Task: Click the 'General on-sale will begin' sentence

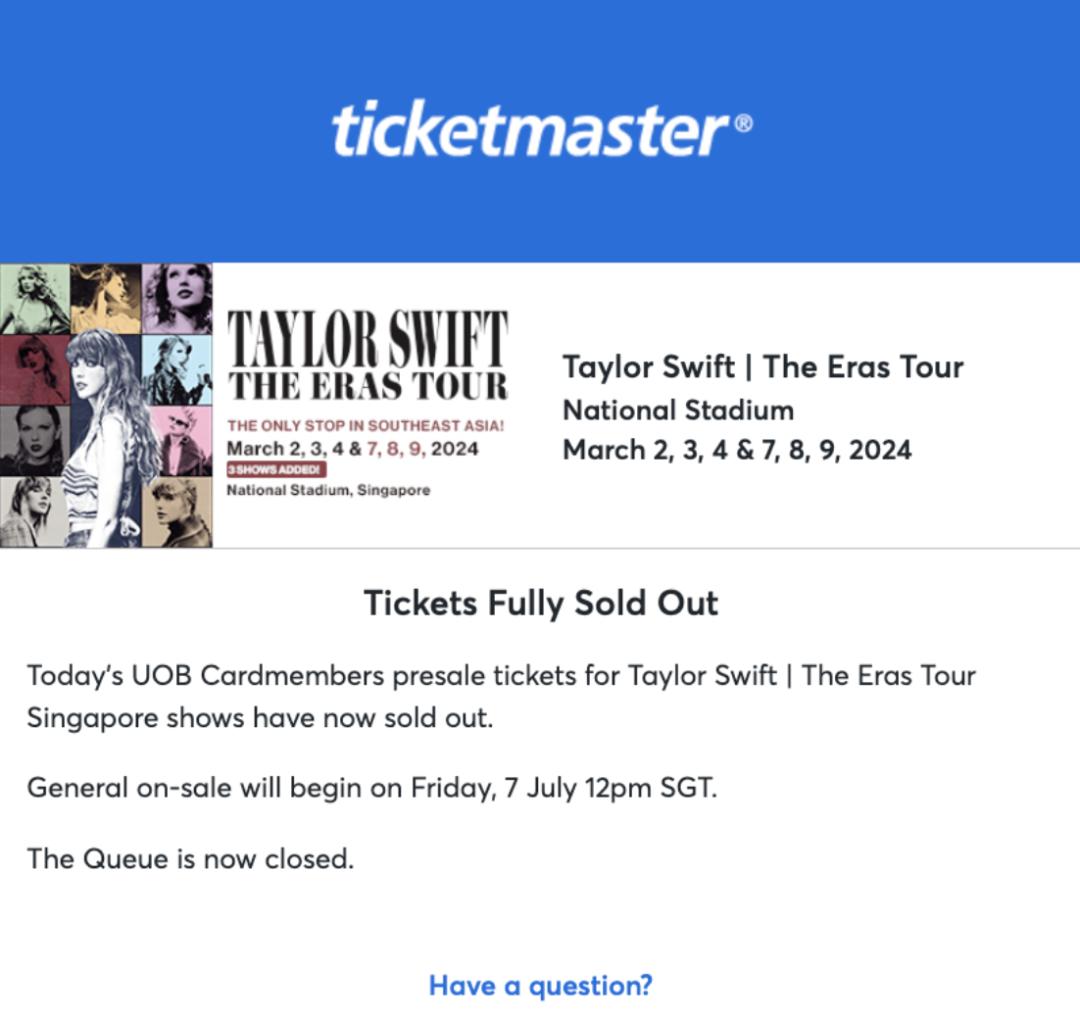Action: pyautogui.click(x=372, y=787)
